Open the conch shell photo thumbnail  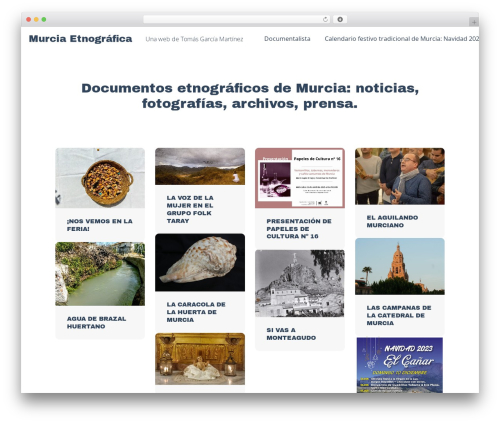point(200,262)
